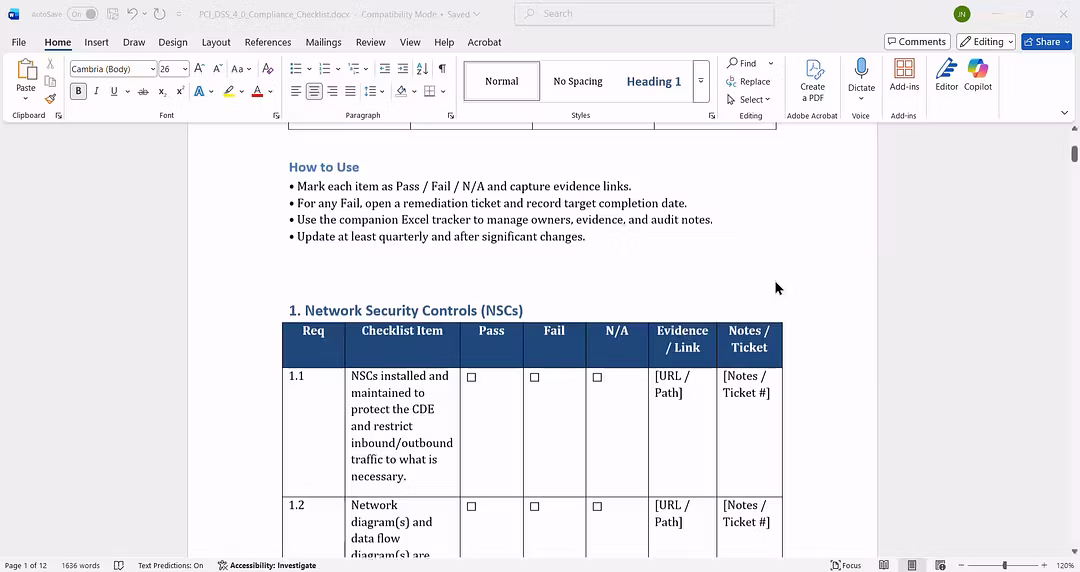Screen dimensions: 1080x572
Task: Check Fail box for requirement 1.2
Action: [534, 507]
